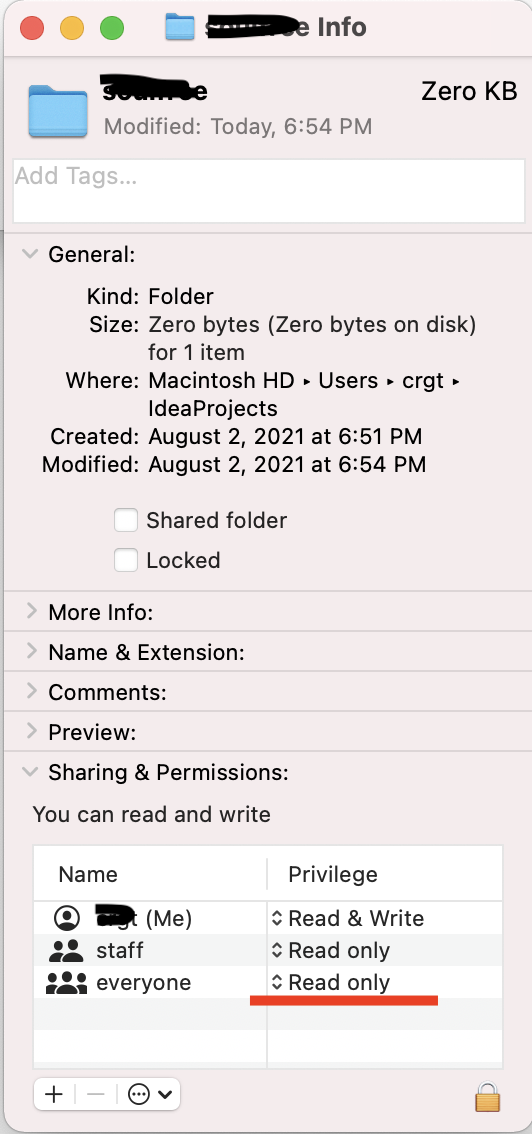Open the ellipsis action menu
This screenshot has width=532, height=1134.
149,1094
